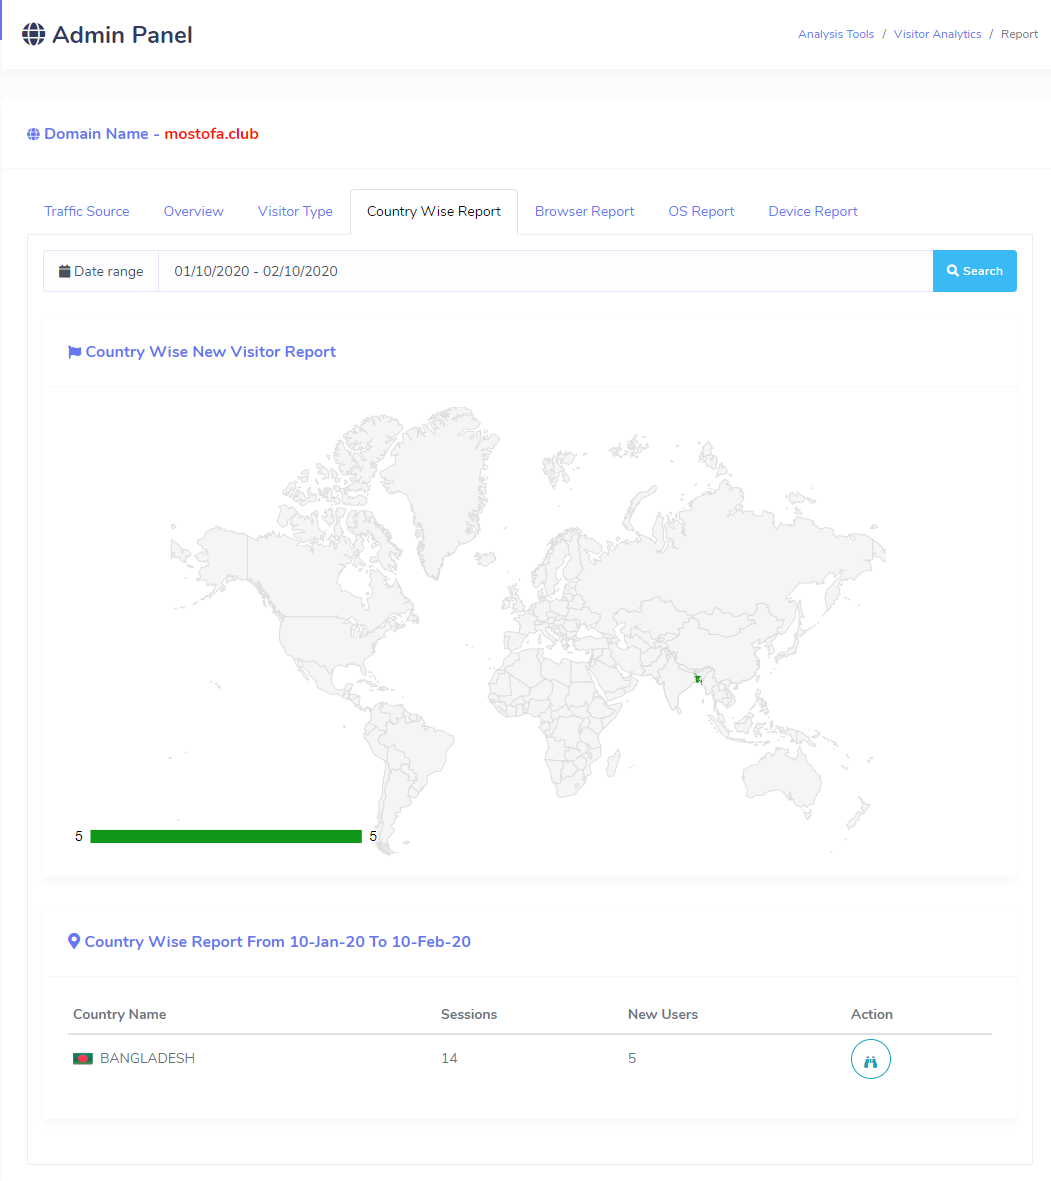Viewport: 1051px width, 1181px height.
Task: Click Bangladesh highlighted green on the world map
Action: 698,679
